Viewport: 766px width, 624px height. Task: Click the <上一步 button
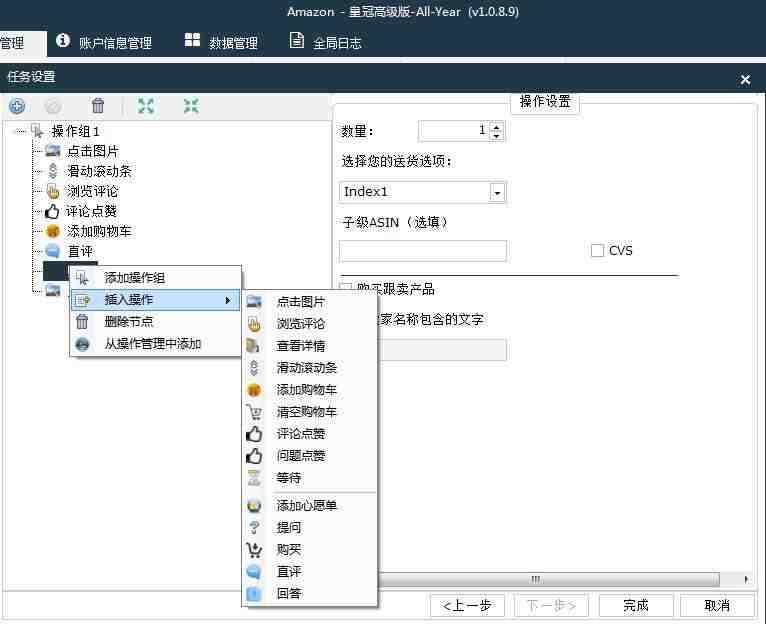pos(467,606)
